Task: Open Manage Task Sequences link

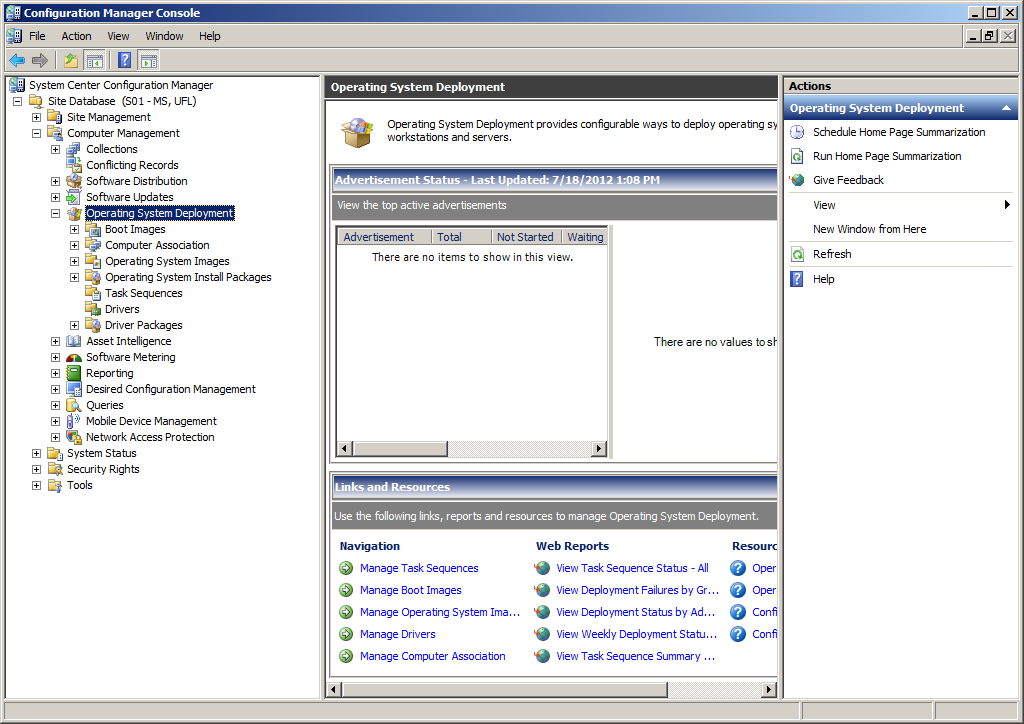Action: tap(419, 568)
